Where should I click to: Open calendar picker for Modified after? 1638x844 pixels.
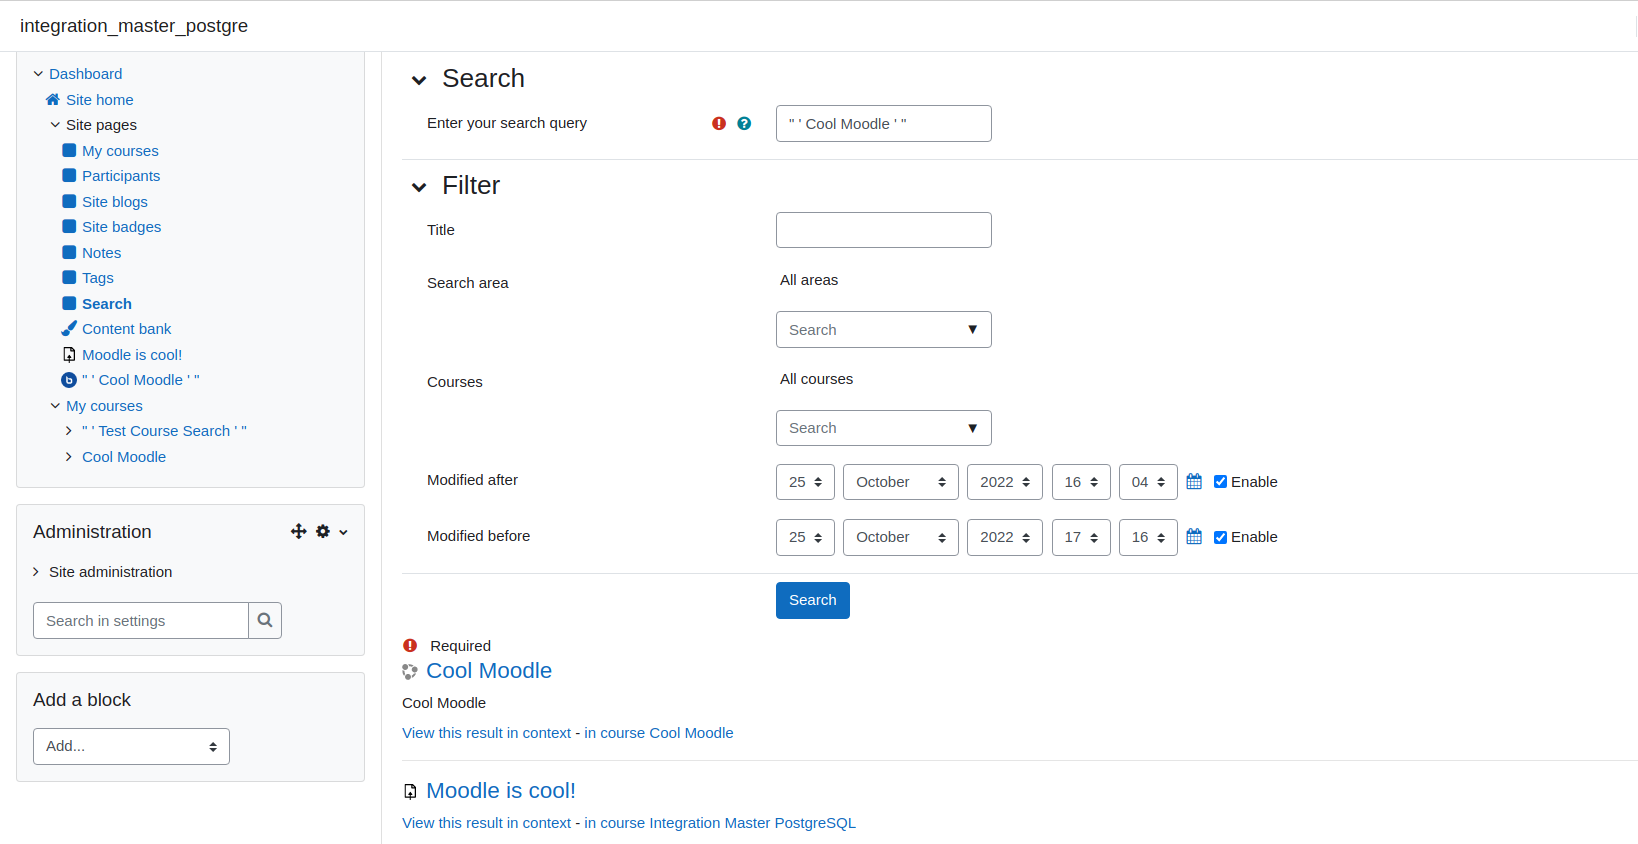pos(1194,481)
